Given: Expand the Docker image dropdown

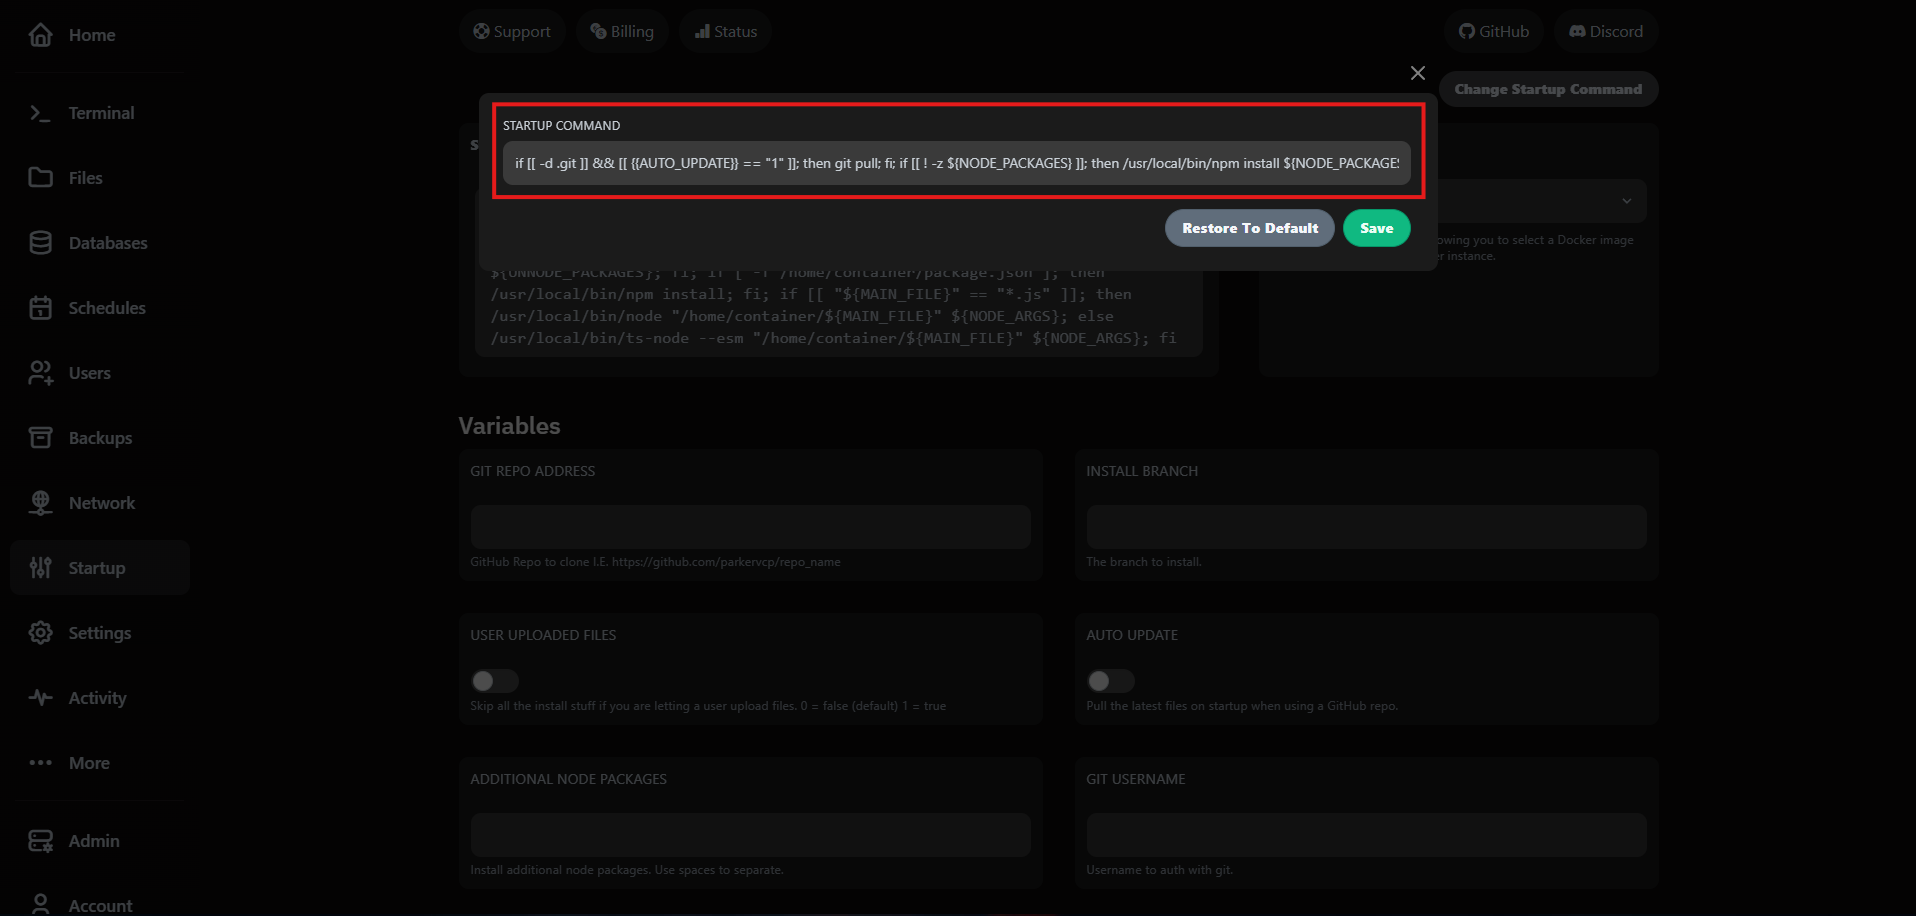Looking at the screenshot, I should tap(1626, 200).
